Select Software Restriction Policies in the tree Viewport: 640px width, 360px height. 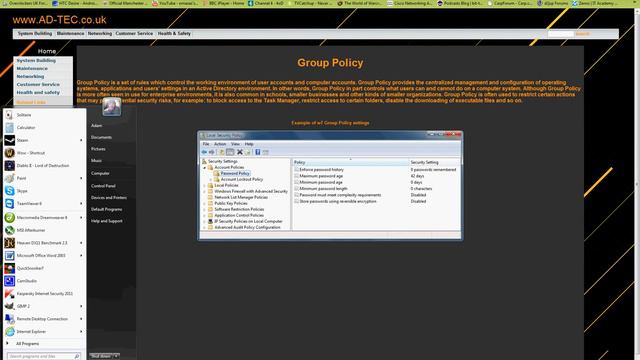[239, 209]
